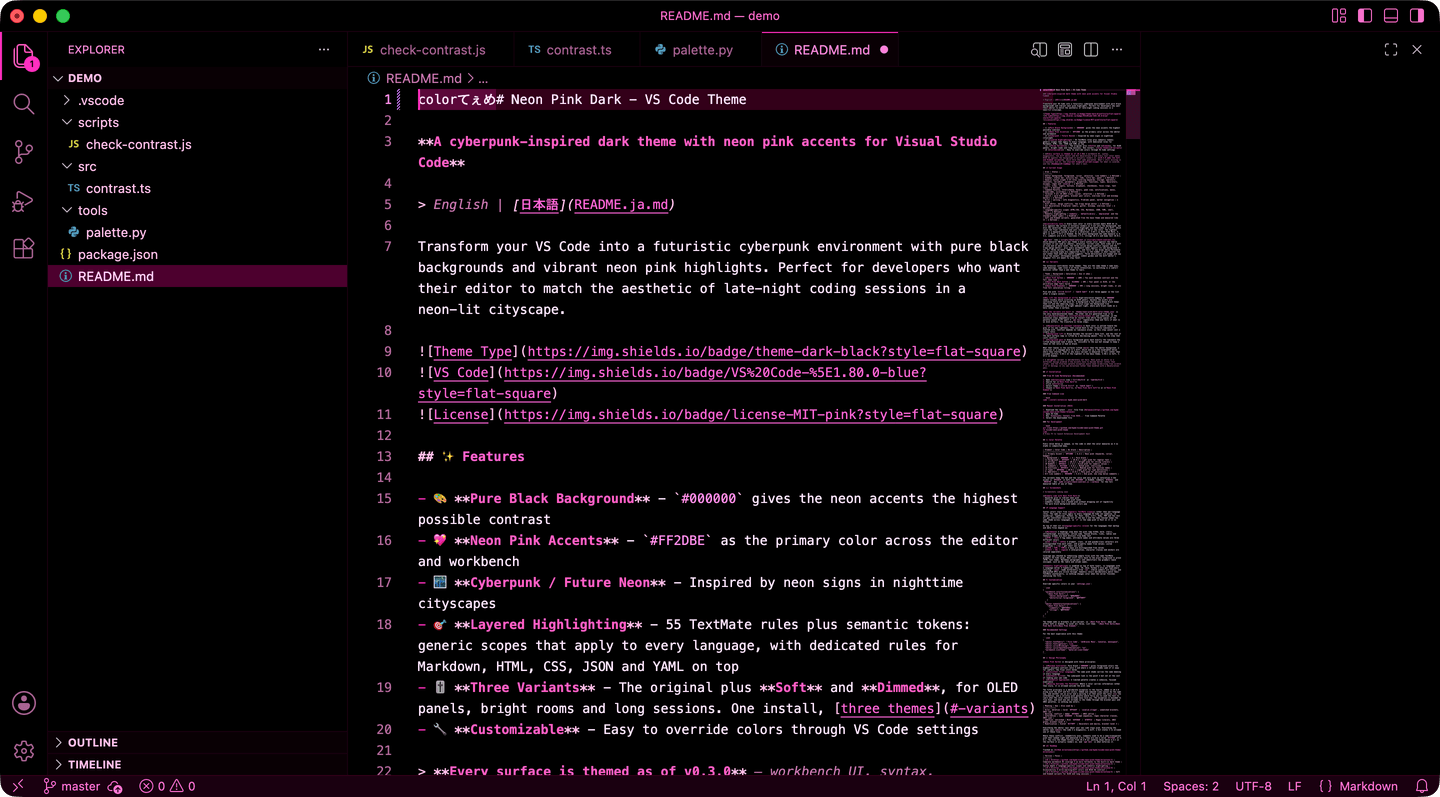Follow the README.ja.md link
The image size is (1440, 797).
click(621, 204)
